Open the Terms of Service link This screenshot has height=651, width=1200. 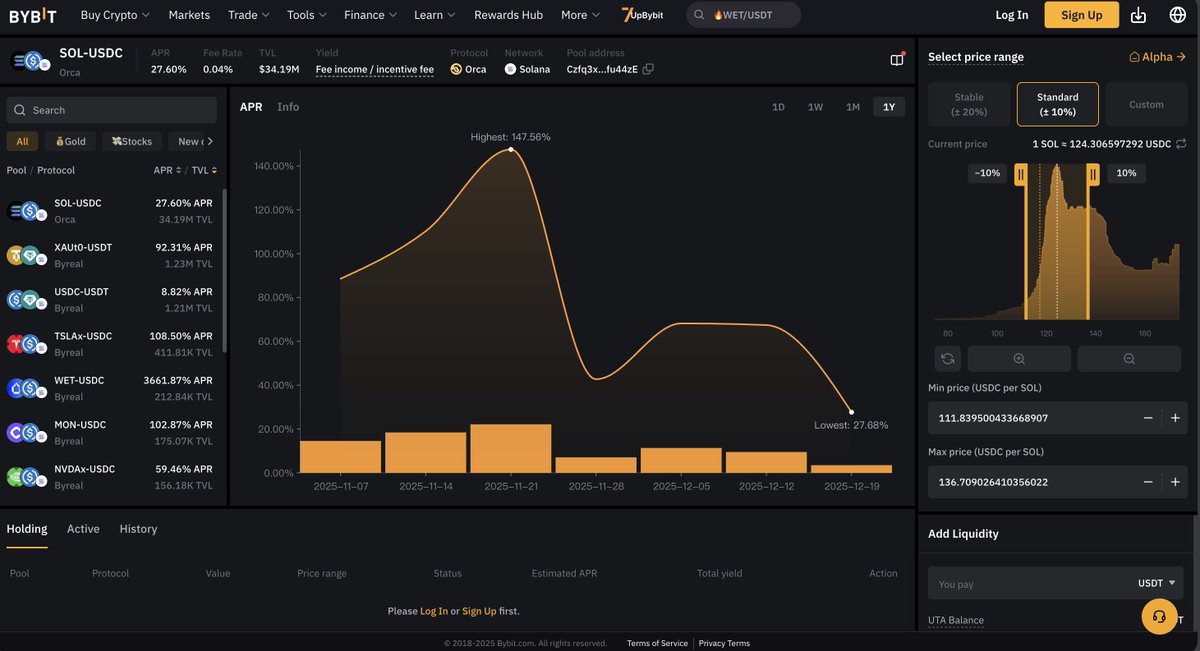pos(657,643)
